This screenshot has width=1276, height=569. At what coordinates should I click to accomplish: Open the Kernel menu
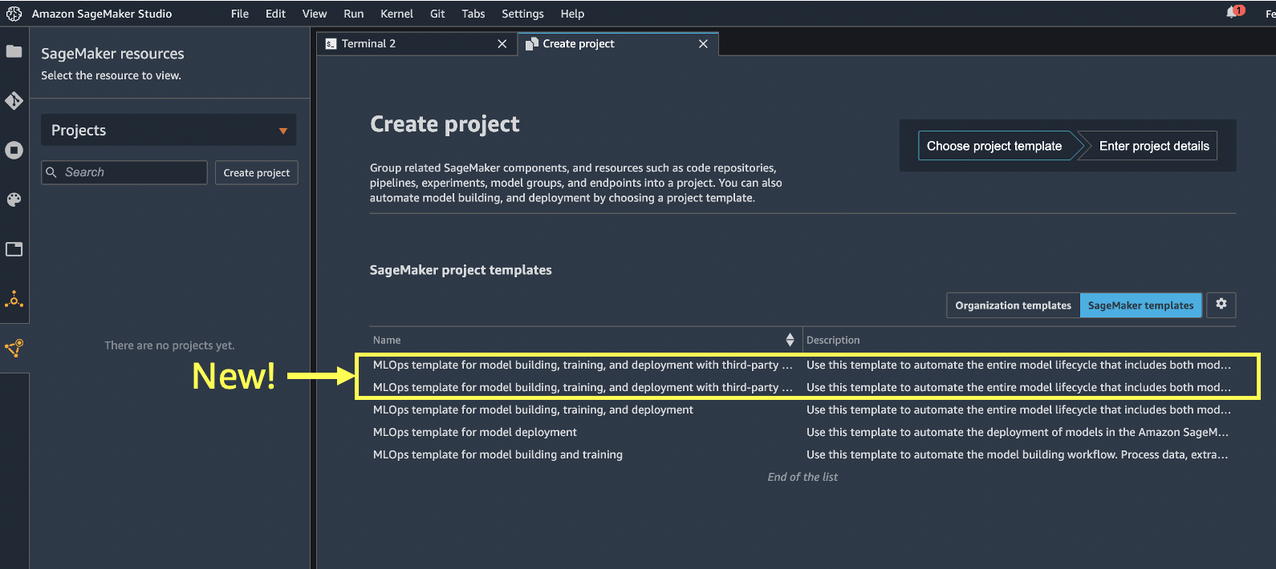[397, 14]
